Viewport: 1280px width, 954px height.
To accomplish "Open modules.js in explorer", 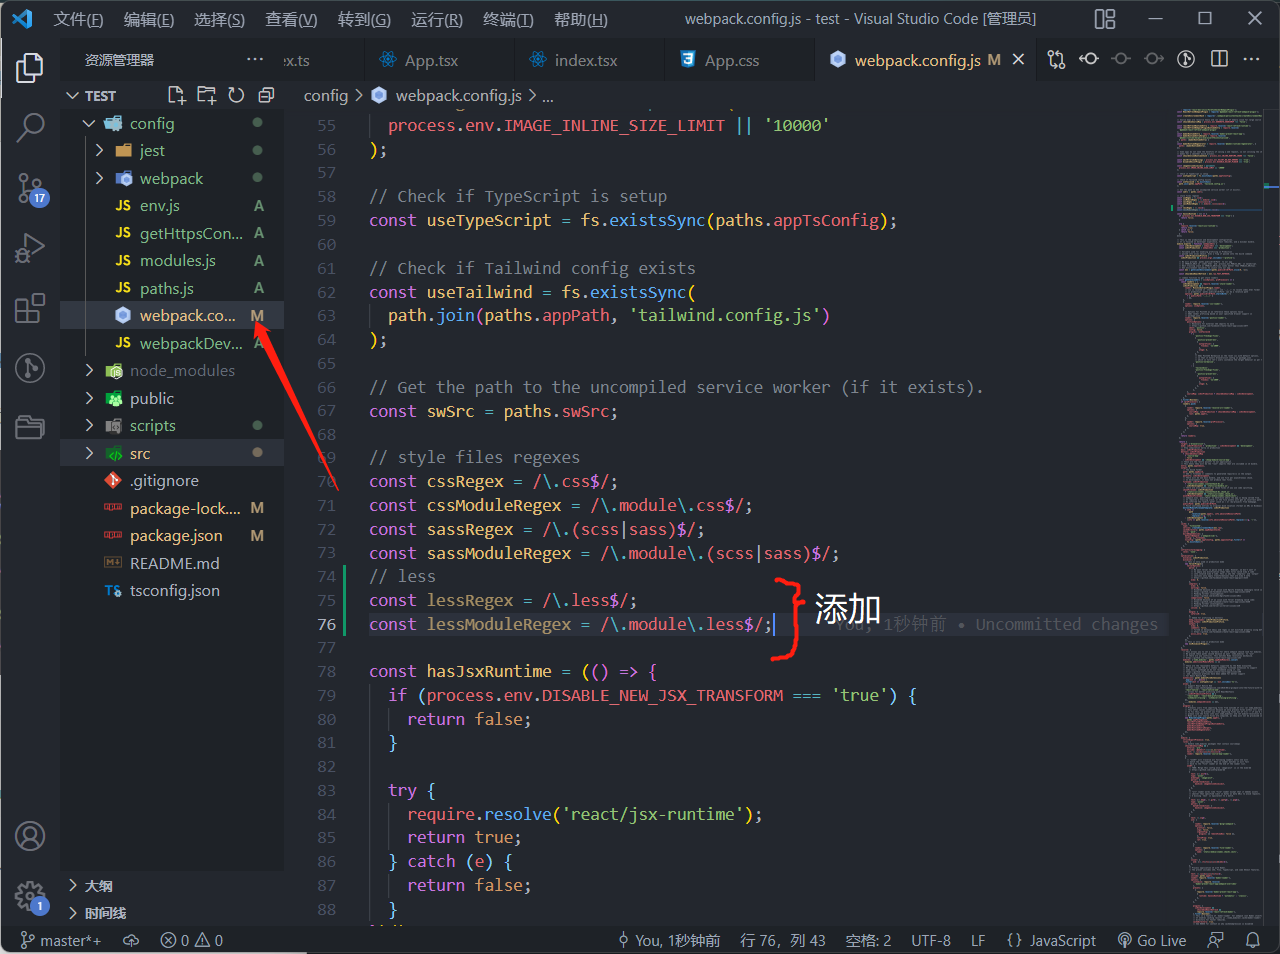I will 172,261.
